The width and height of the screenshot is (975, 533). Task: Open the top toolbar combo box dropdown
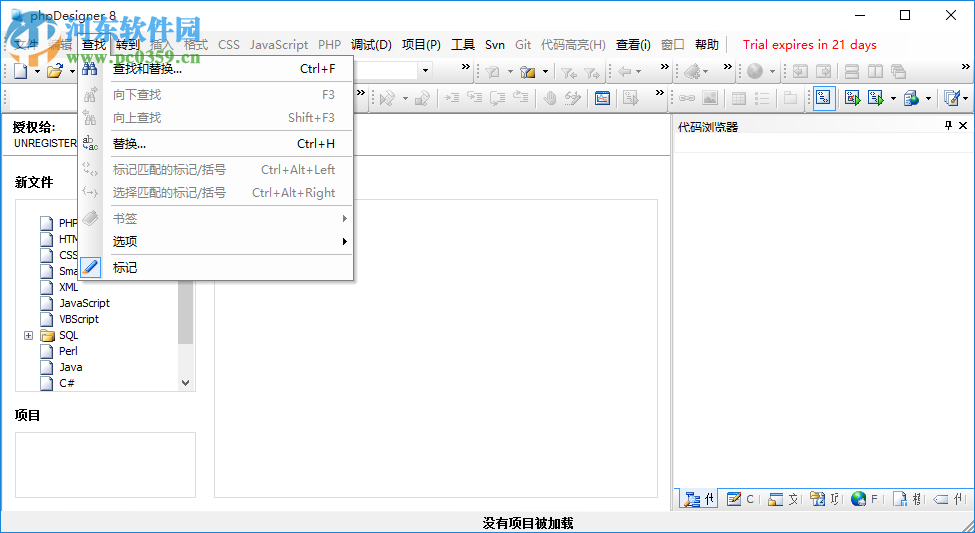(425, 70)
